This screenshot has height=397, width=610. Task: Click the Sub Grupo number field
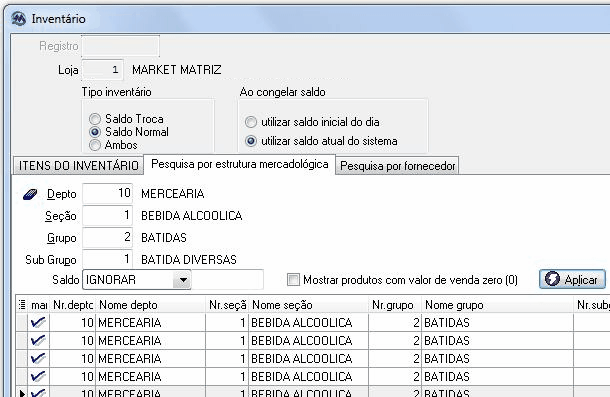[107, 259]
